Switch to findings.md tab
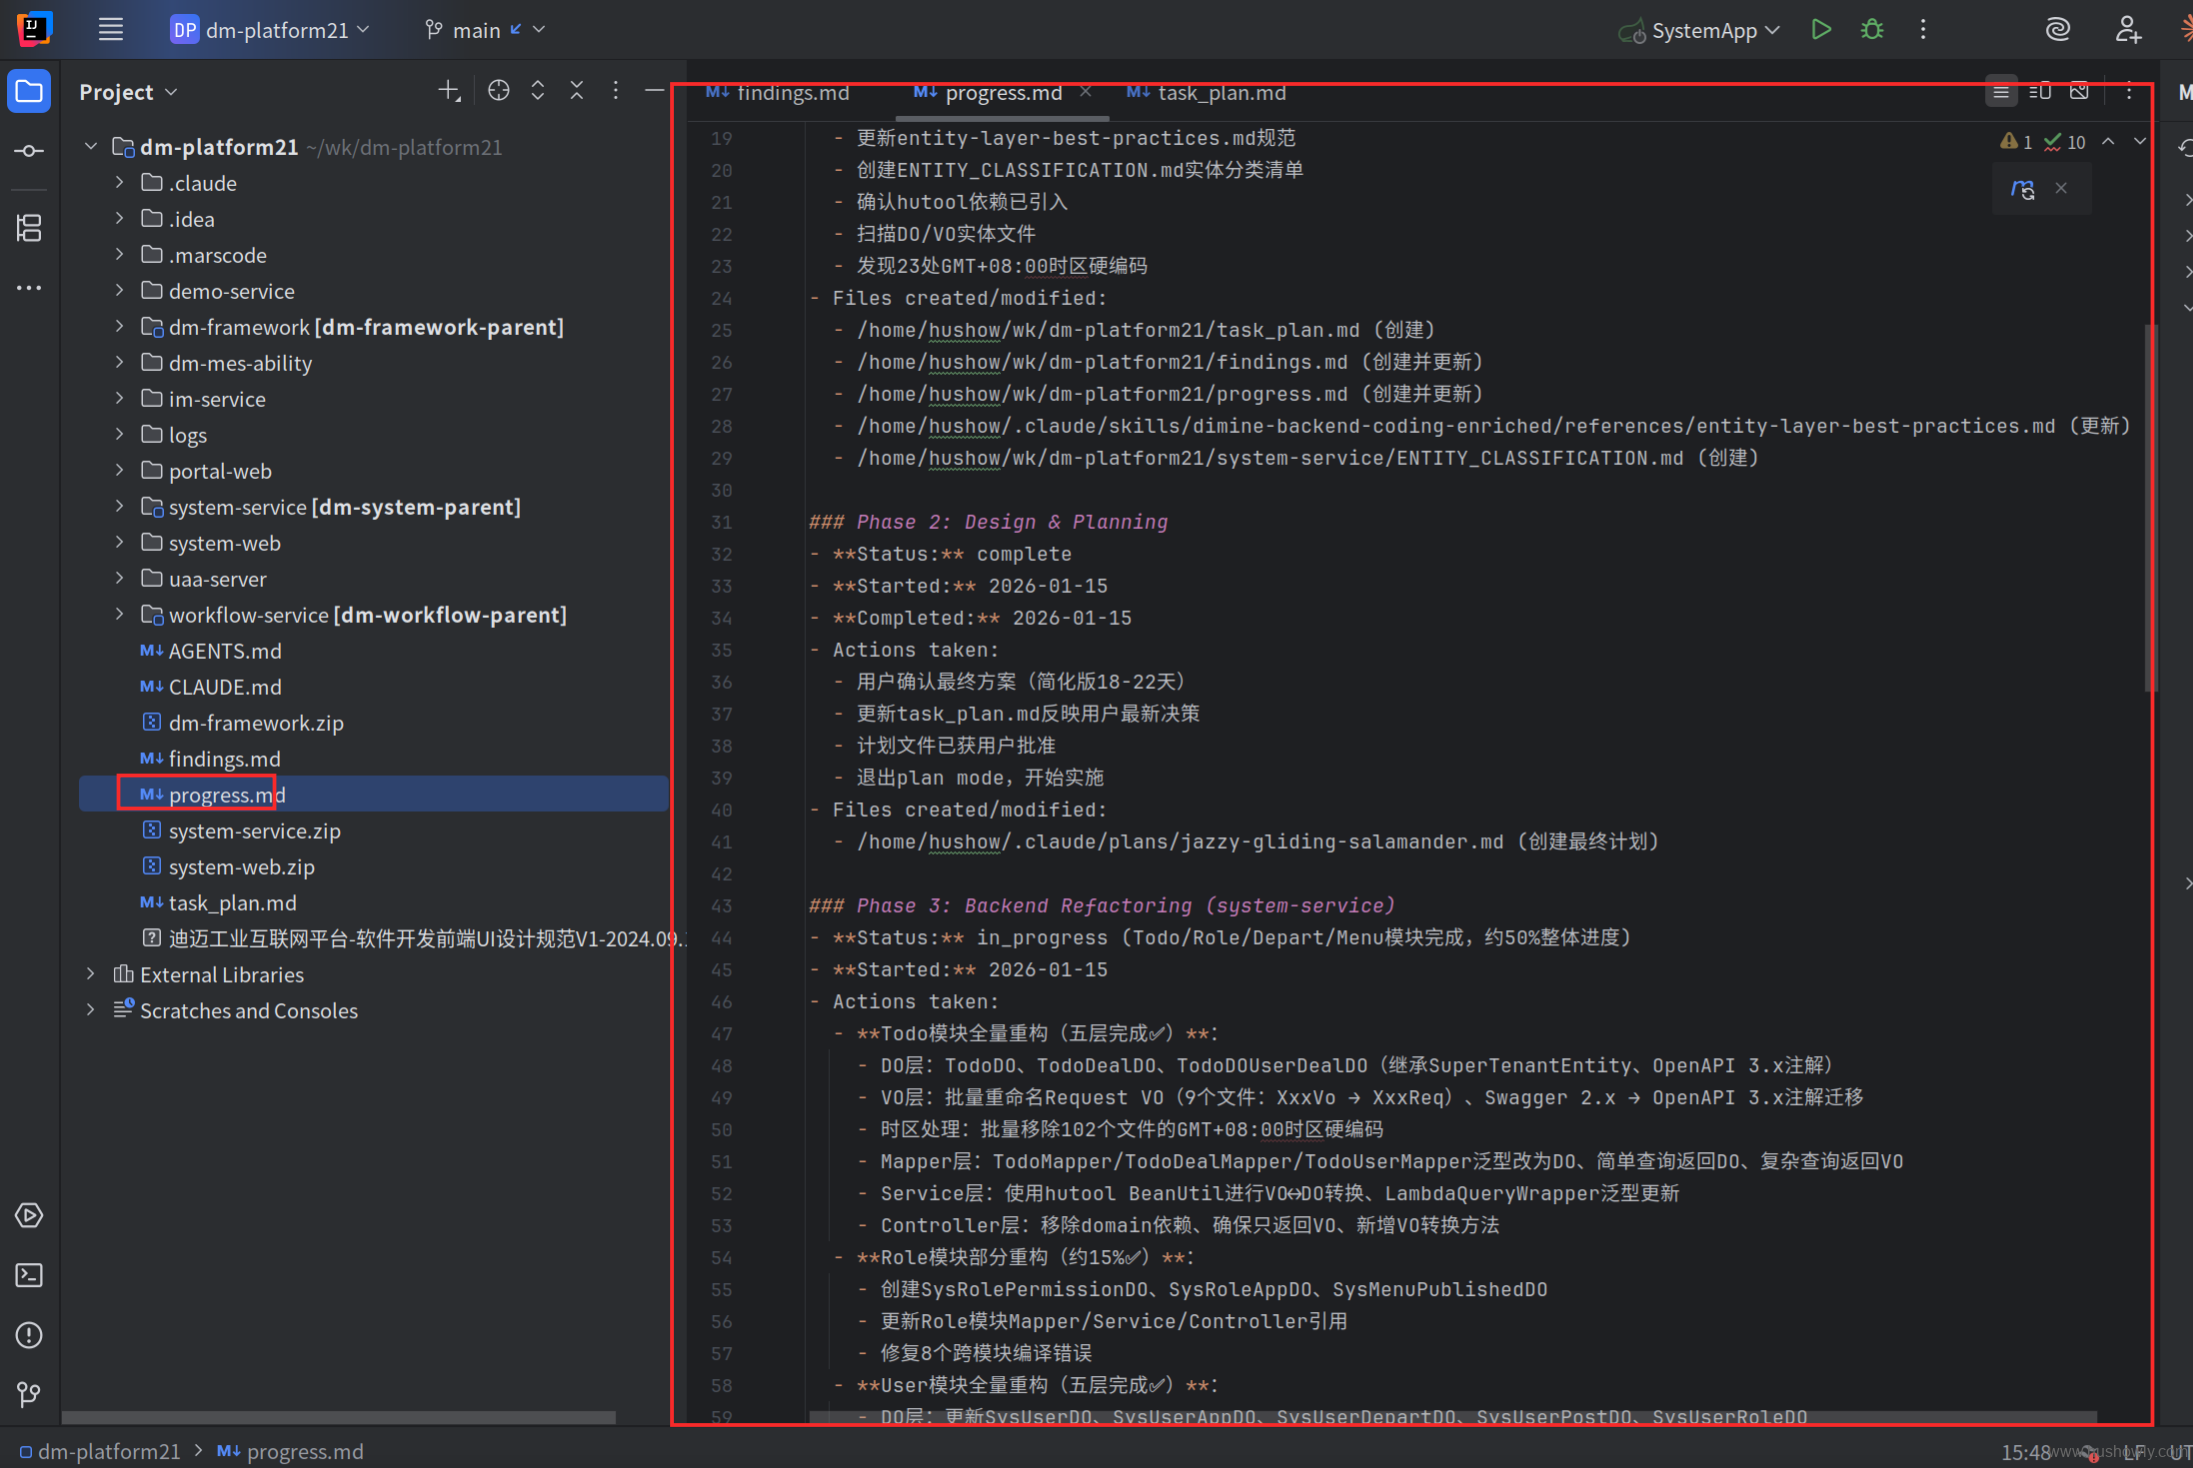Screen dimensions: 2193x1468 pos(792,93)
